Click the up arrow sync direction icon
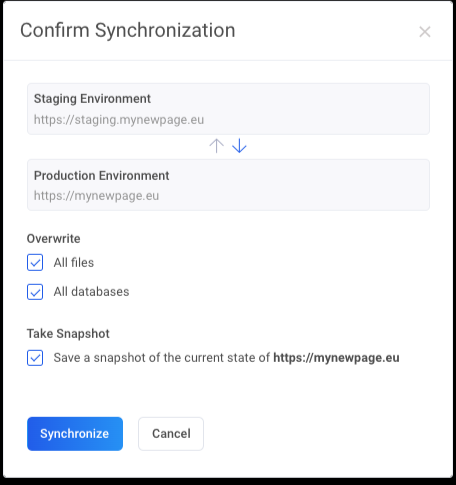This screenshot has height=485, width=456. (217, 146)
